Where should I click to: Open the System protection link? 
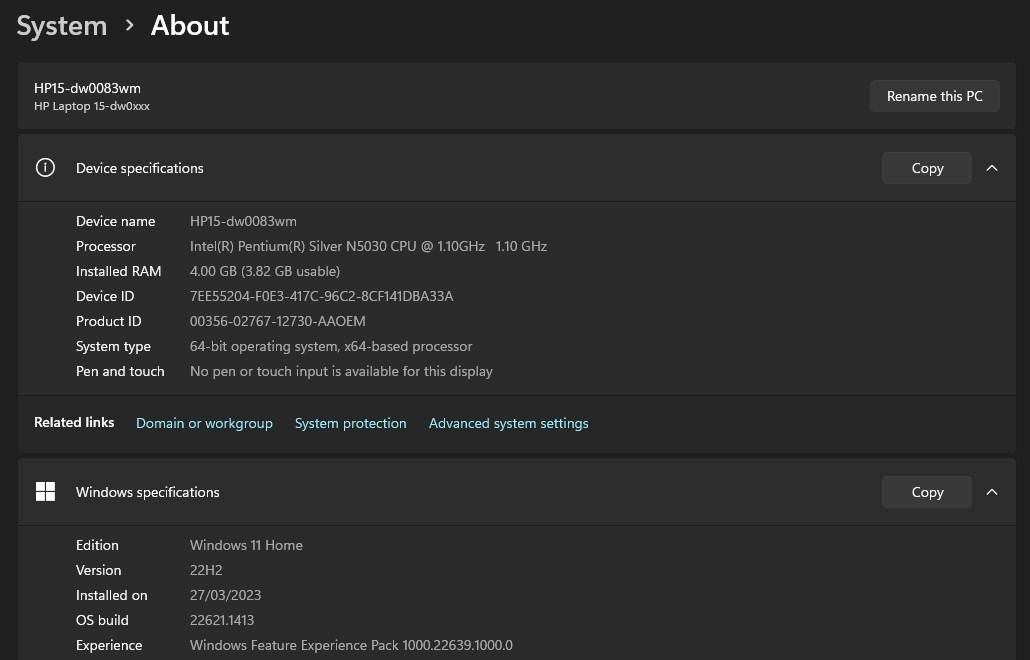351,424
